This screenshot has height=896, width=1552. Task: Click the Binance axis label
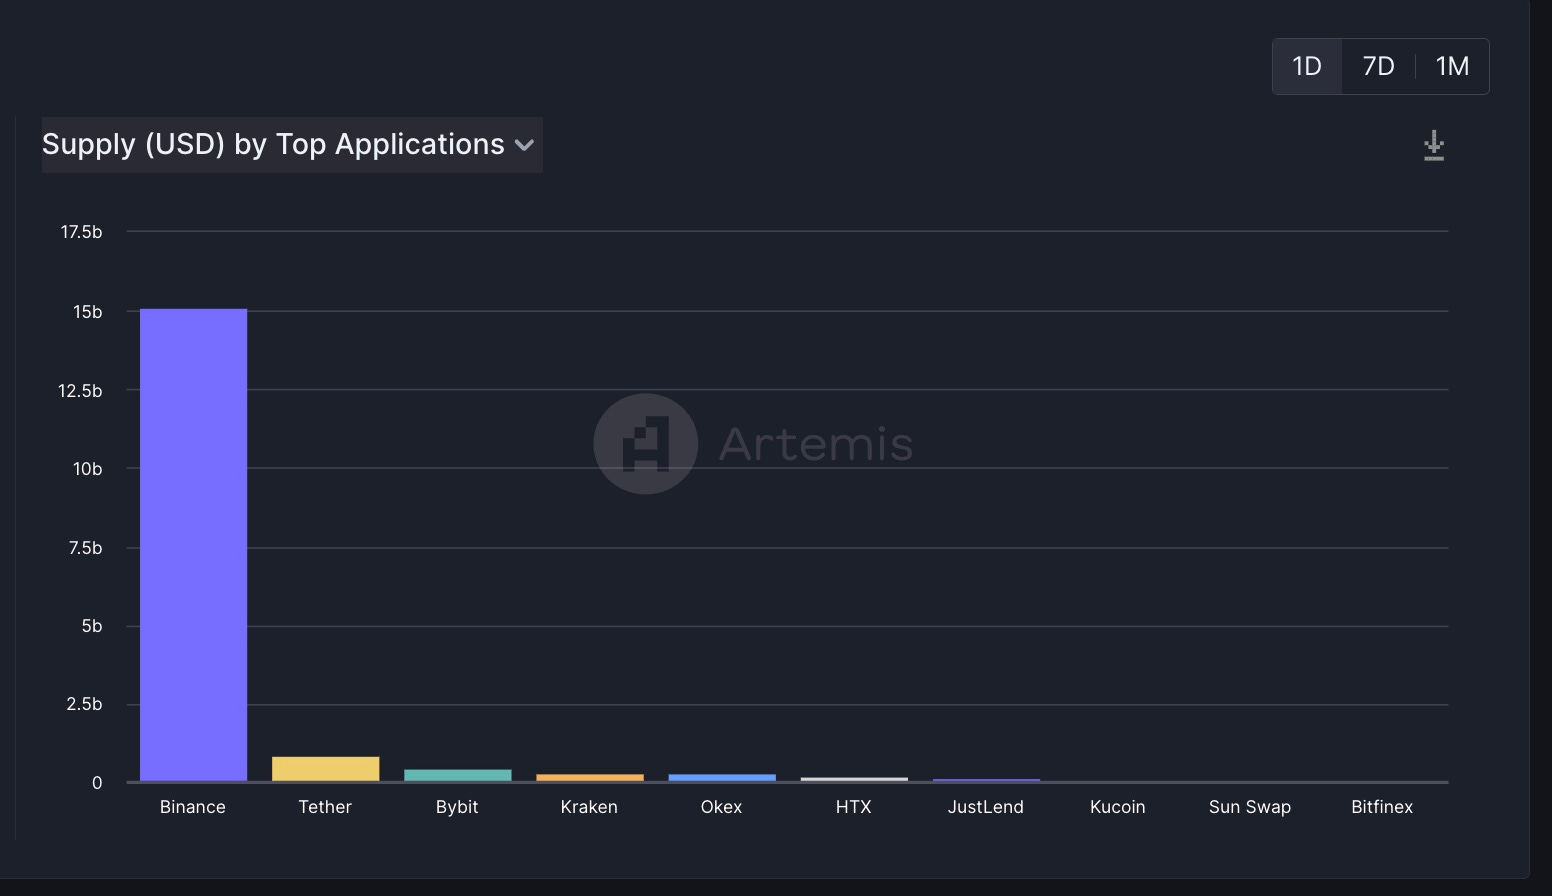[x=193, y=807]
